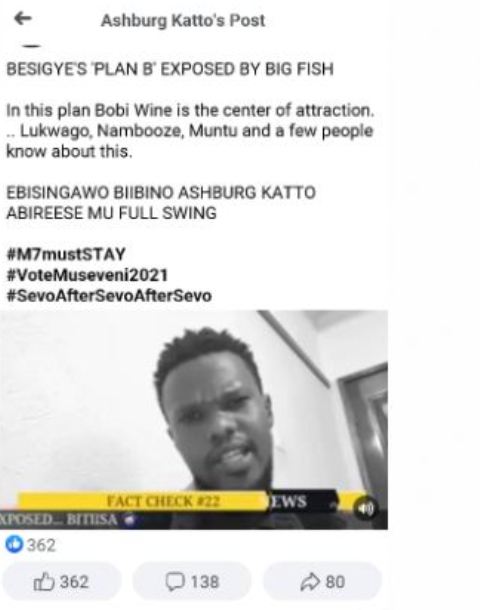Click the small dash under back arrow

click(32, 46)
